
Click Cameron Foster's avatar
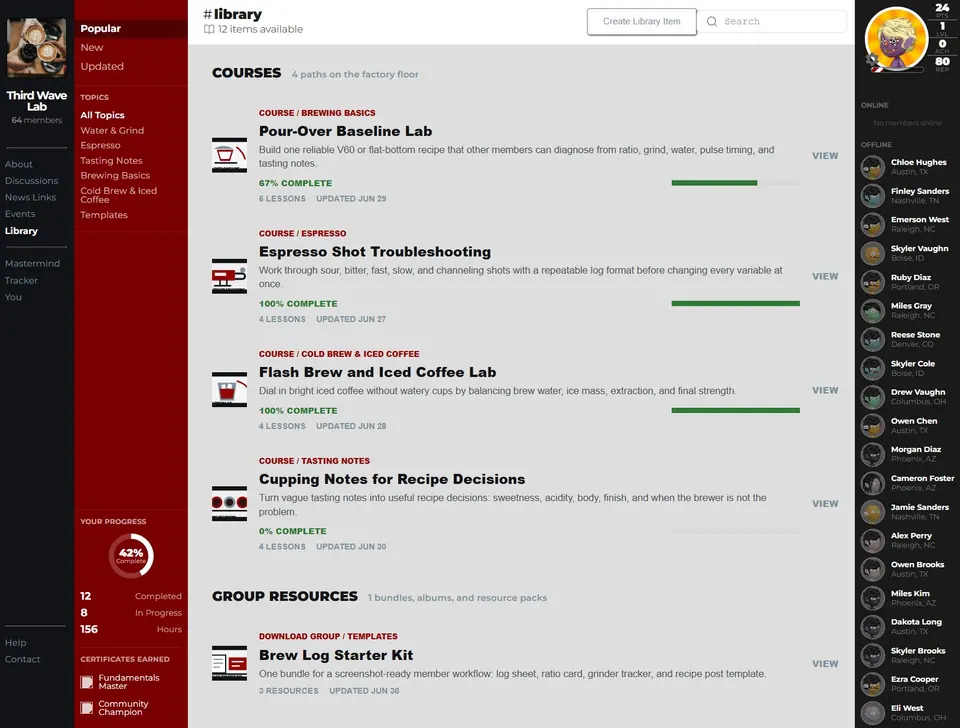872,482
